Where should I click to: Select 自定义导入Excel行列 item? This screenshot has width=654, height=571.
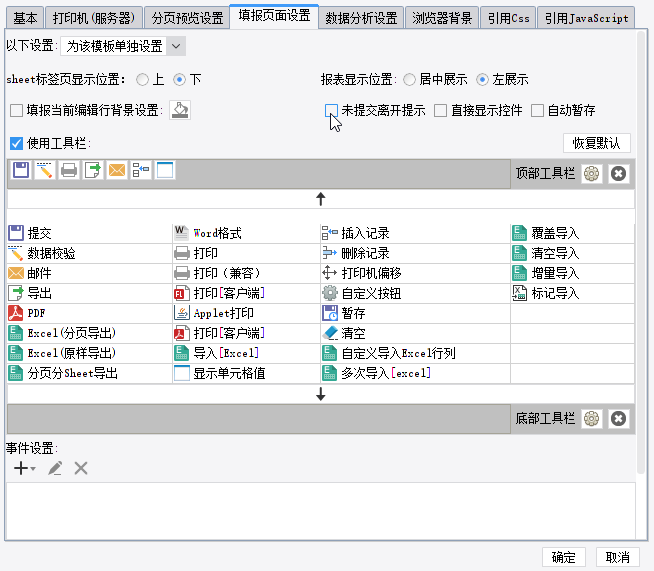pyautogui.click(x=415, y=353)
